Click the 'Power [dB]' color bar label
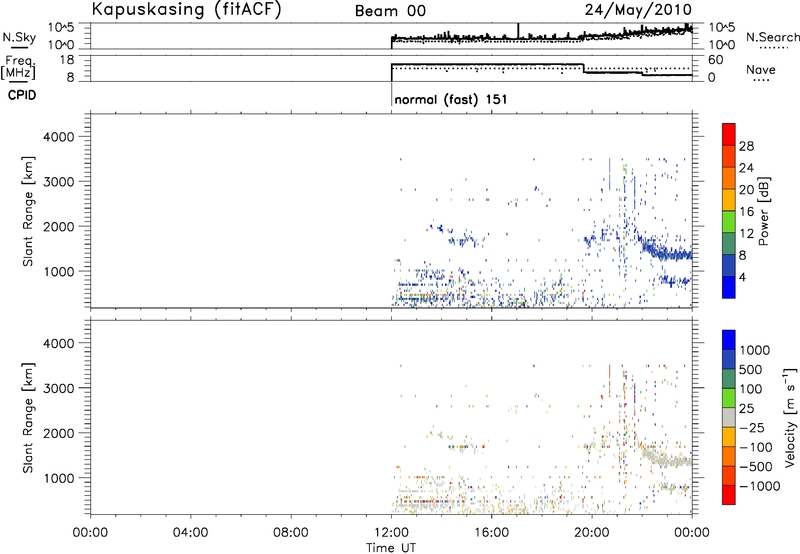The width and height of the screenshot is (800, 554). click(764, 211)
